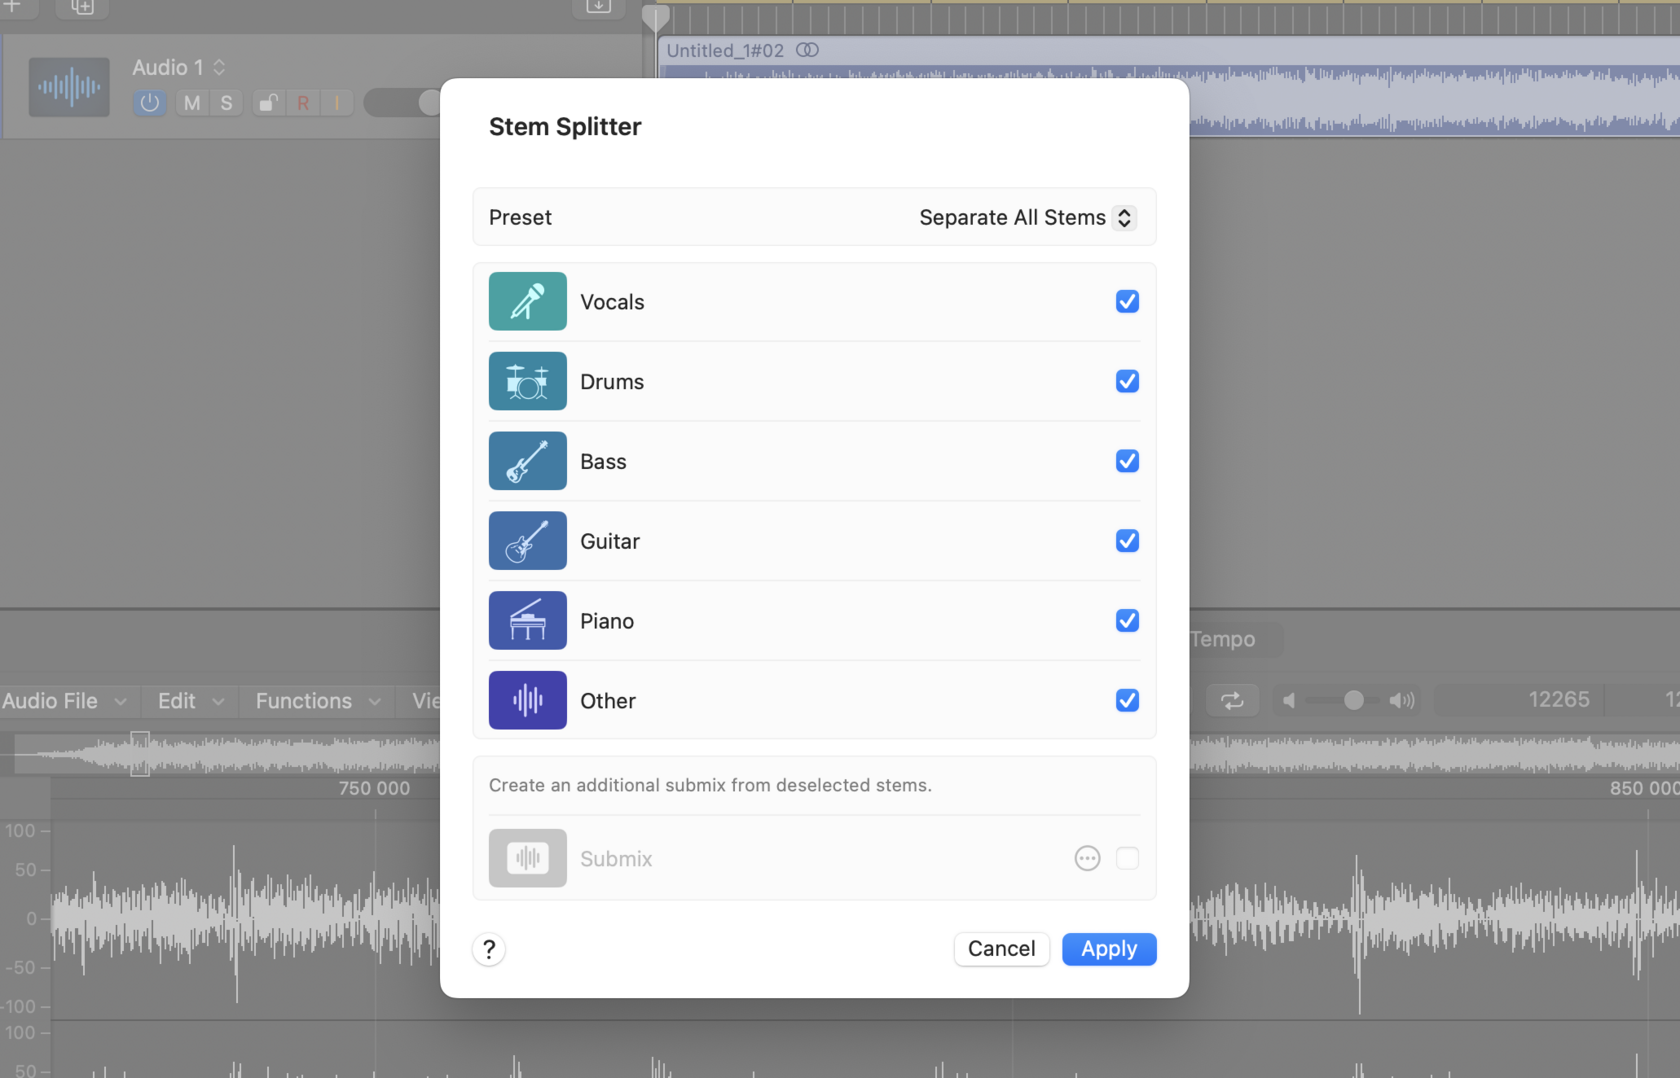The height and width of the screenshot is (1078, 1680).
Task: Open the Audio File dropdown
Action: [x=55, y=700]
